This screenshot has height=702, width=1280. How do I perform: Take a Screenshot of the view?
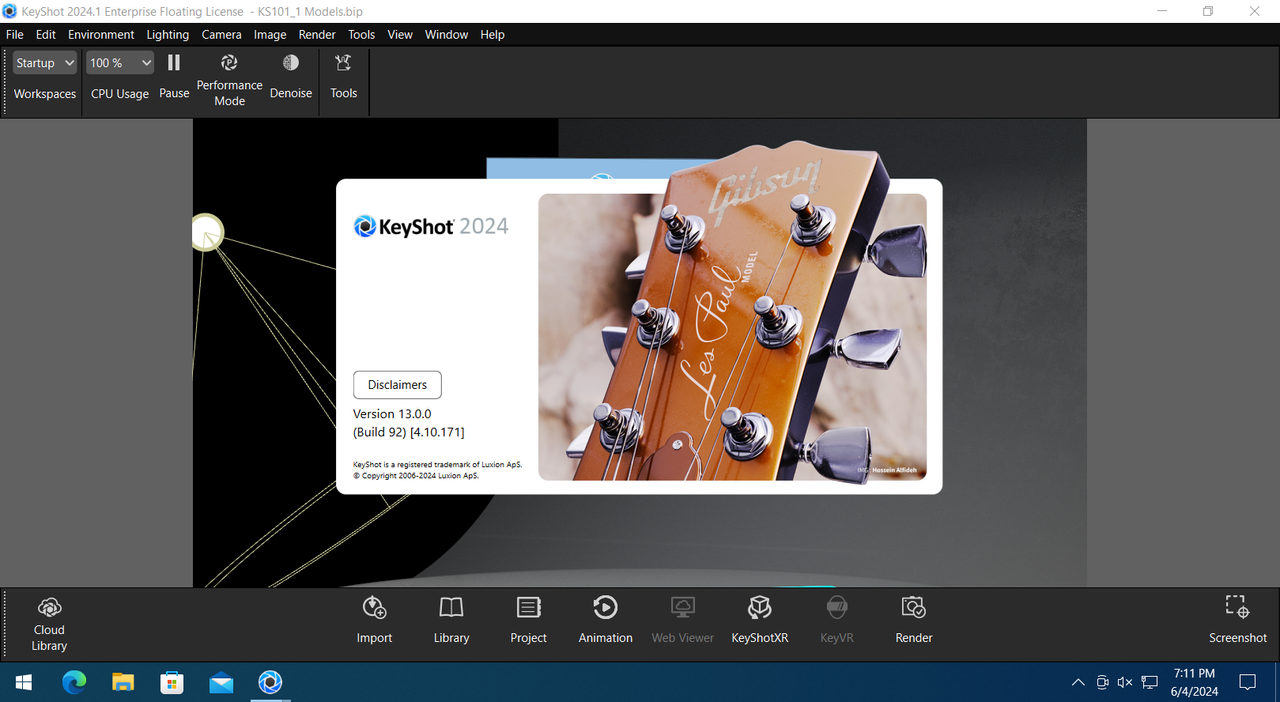click(x=1238, y=620)
